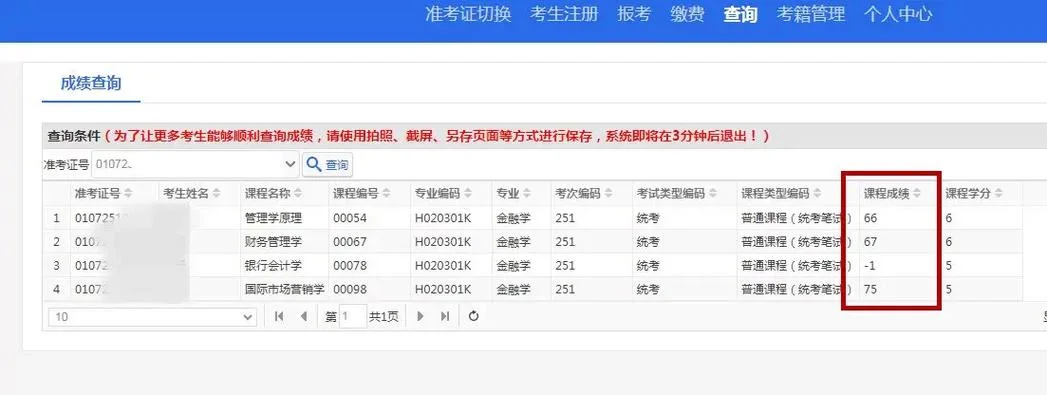
Task: Click the 共1页 page count text
Action: pos(384,317)
